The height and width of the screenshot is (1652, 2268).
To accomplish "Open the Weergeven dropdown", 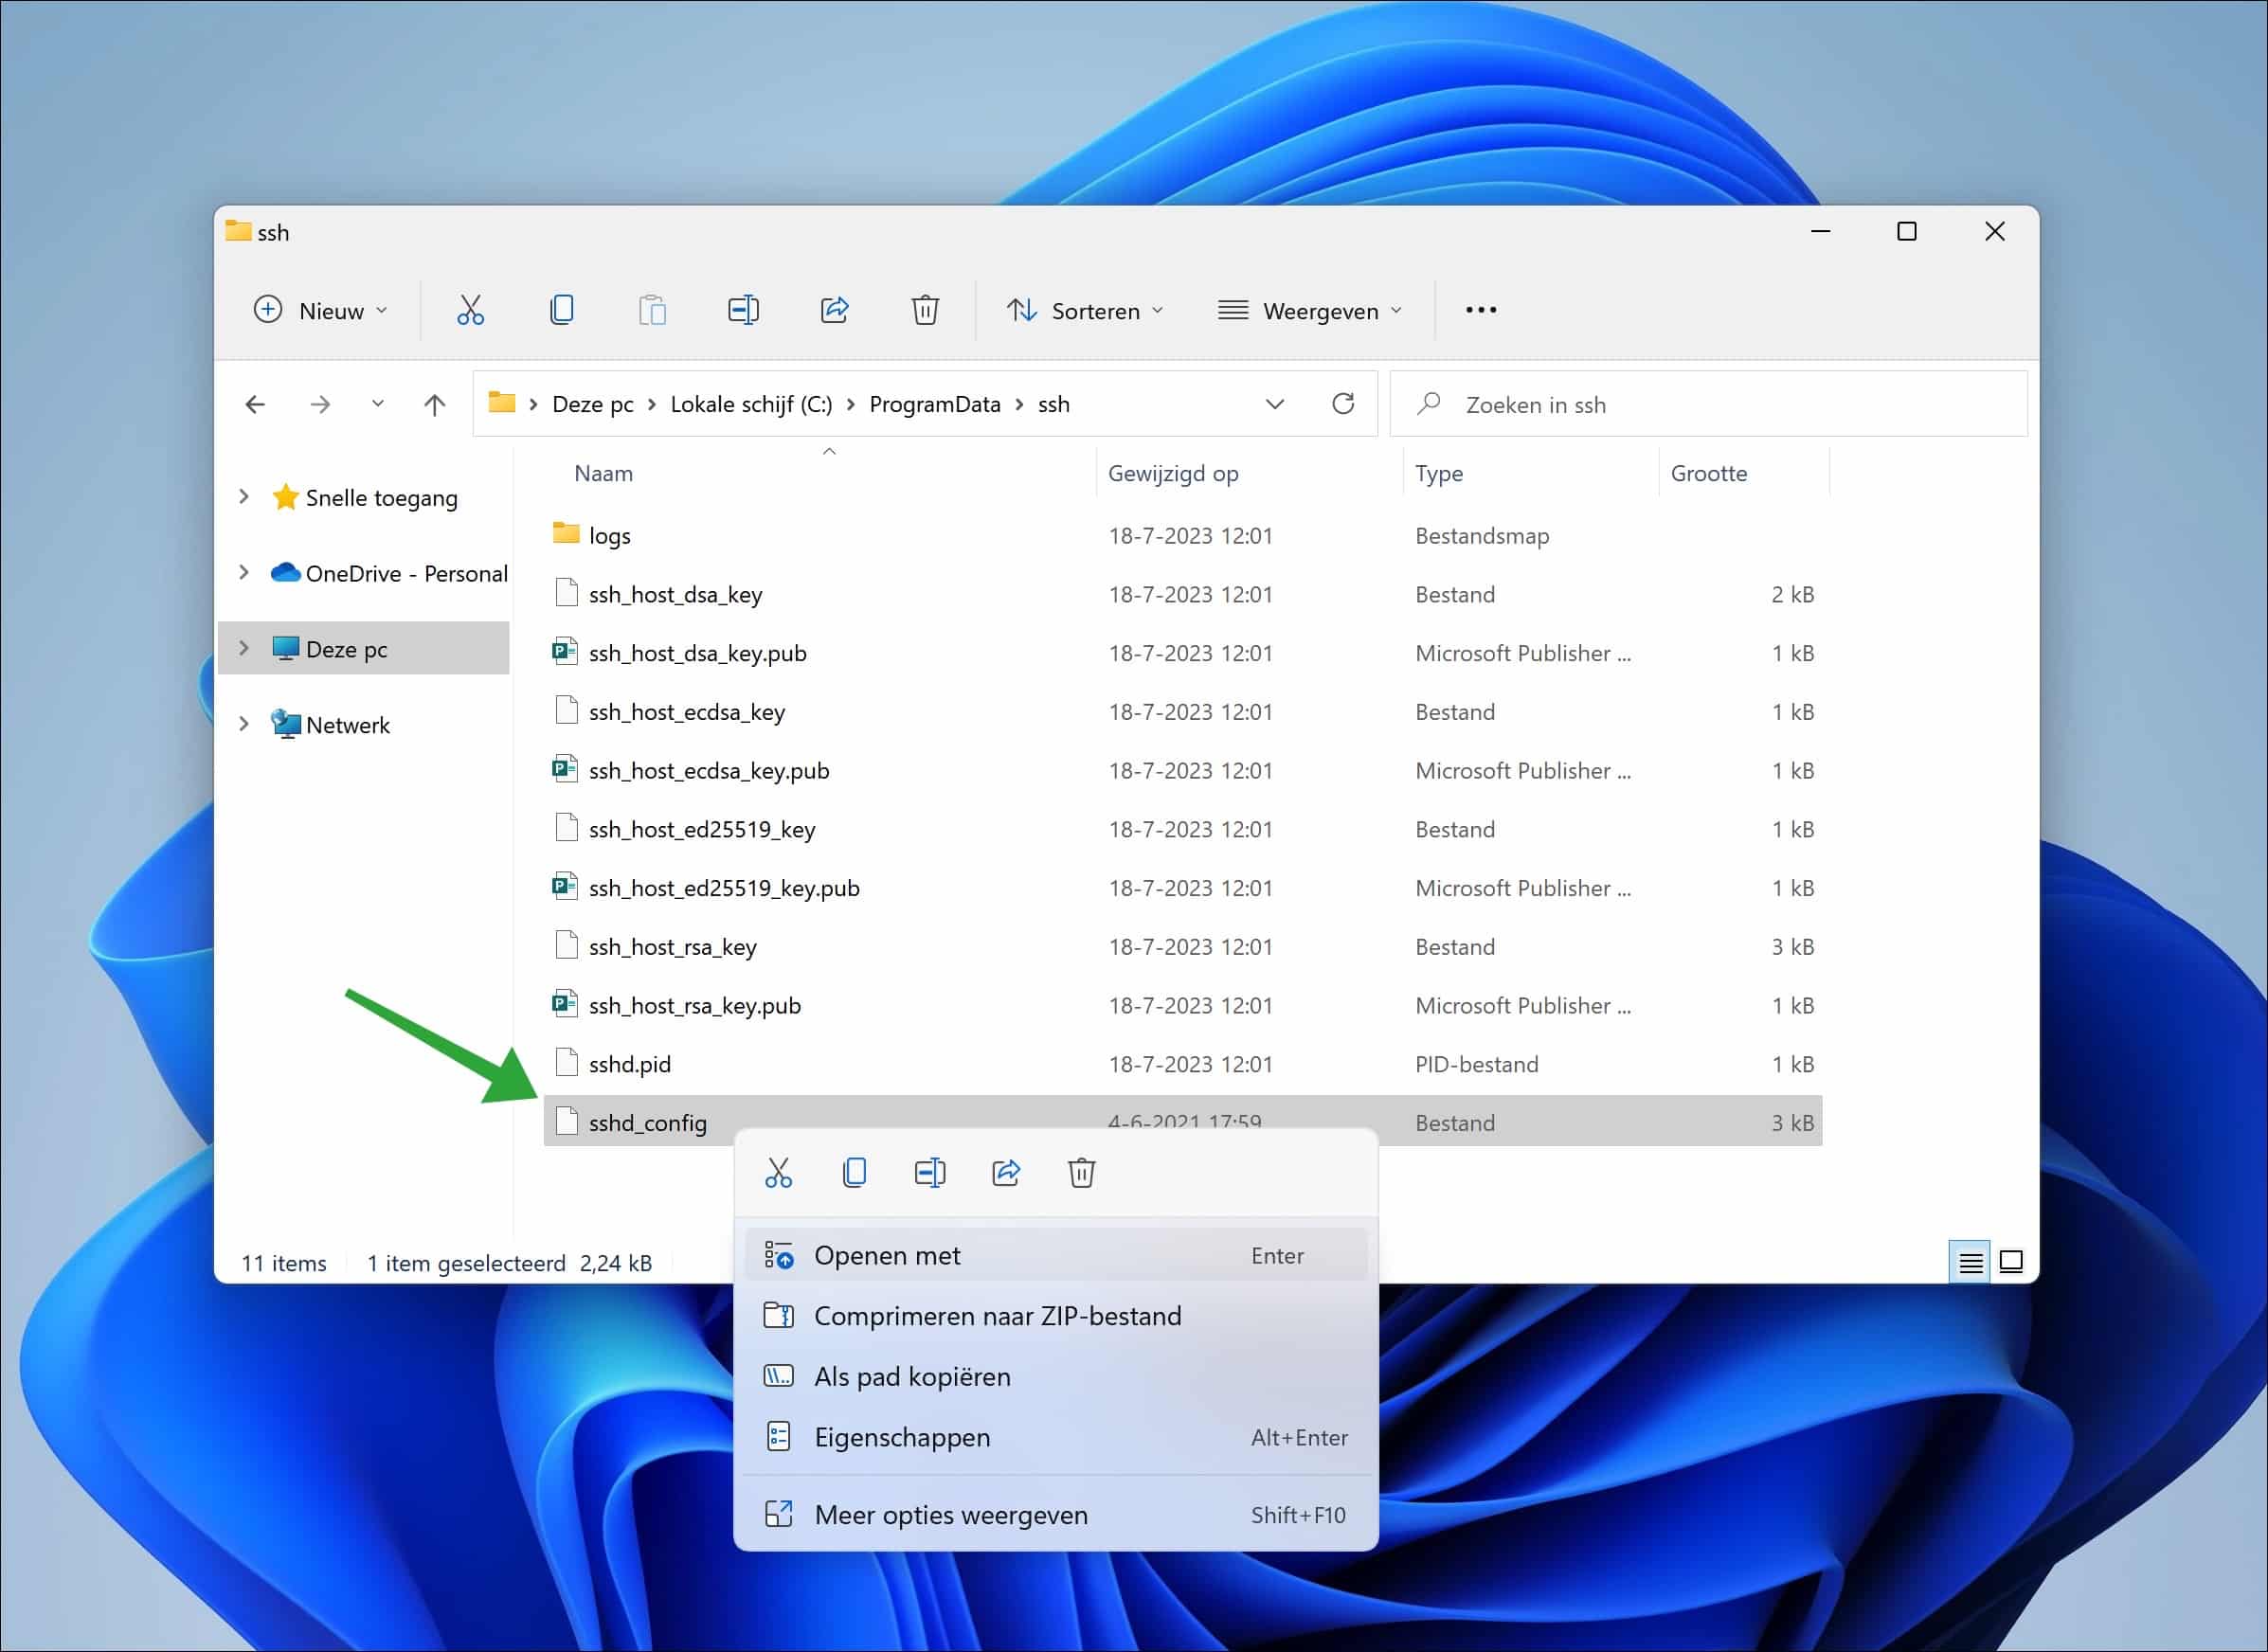I will (1310, 310).
